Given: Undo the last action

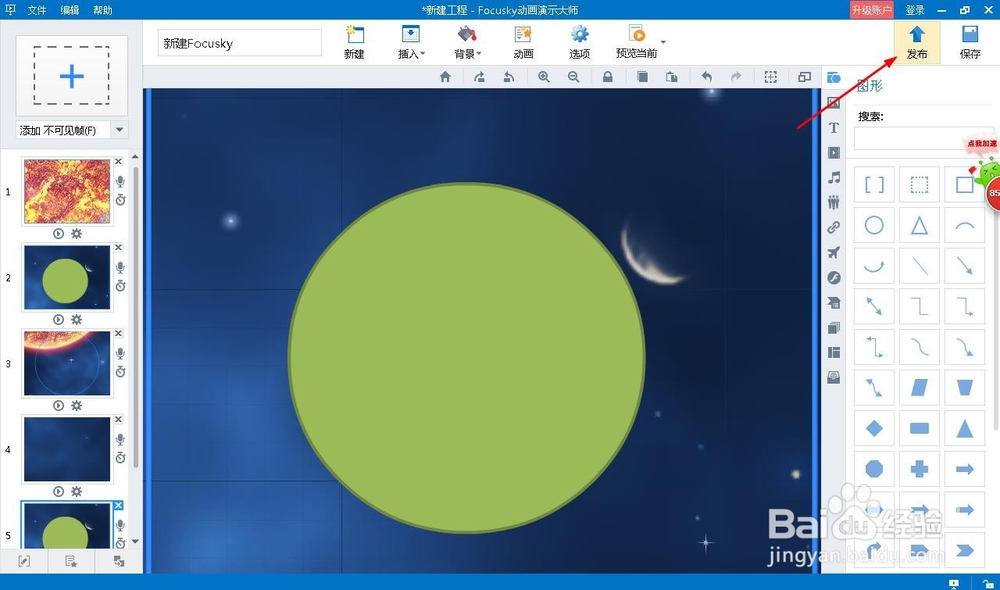Looking at the screenshot, I should [x=707, y=77].
